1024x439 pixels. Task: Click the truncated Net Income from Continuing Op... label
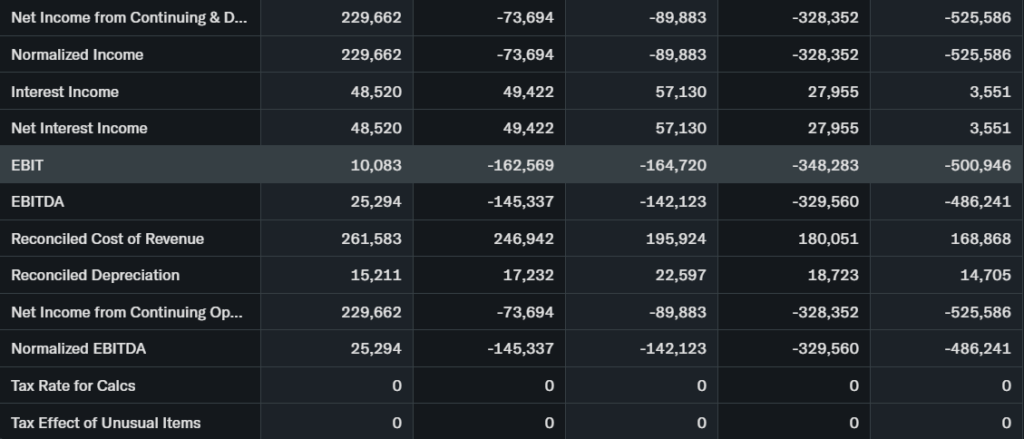tap(126, 312)
